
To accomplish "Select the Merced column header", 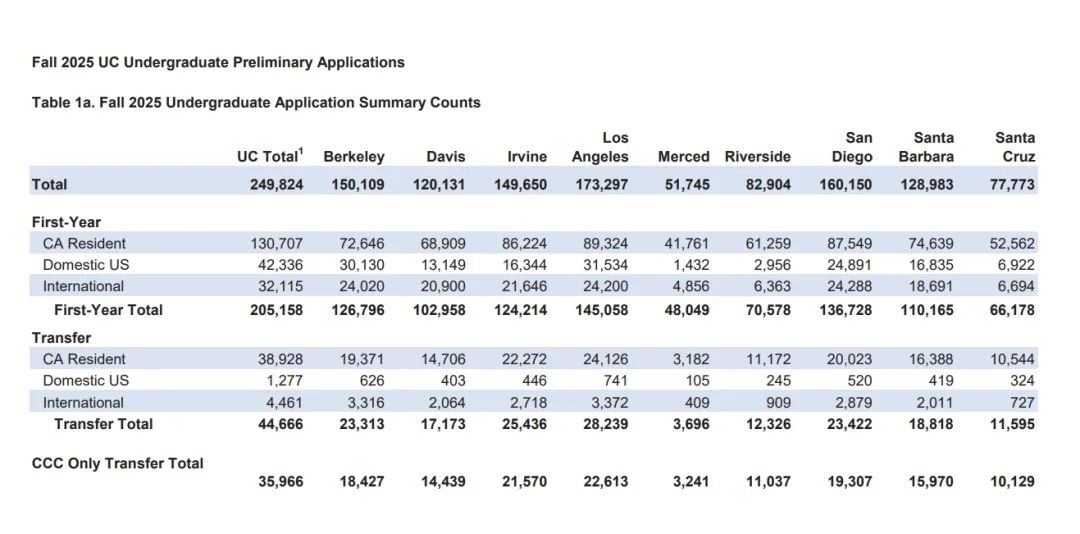I will point(683,157).
